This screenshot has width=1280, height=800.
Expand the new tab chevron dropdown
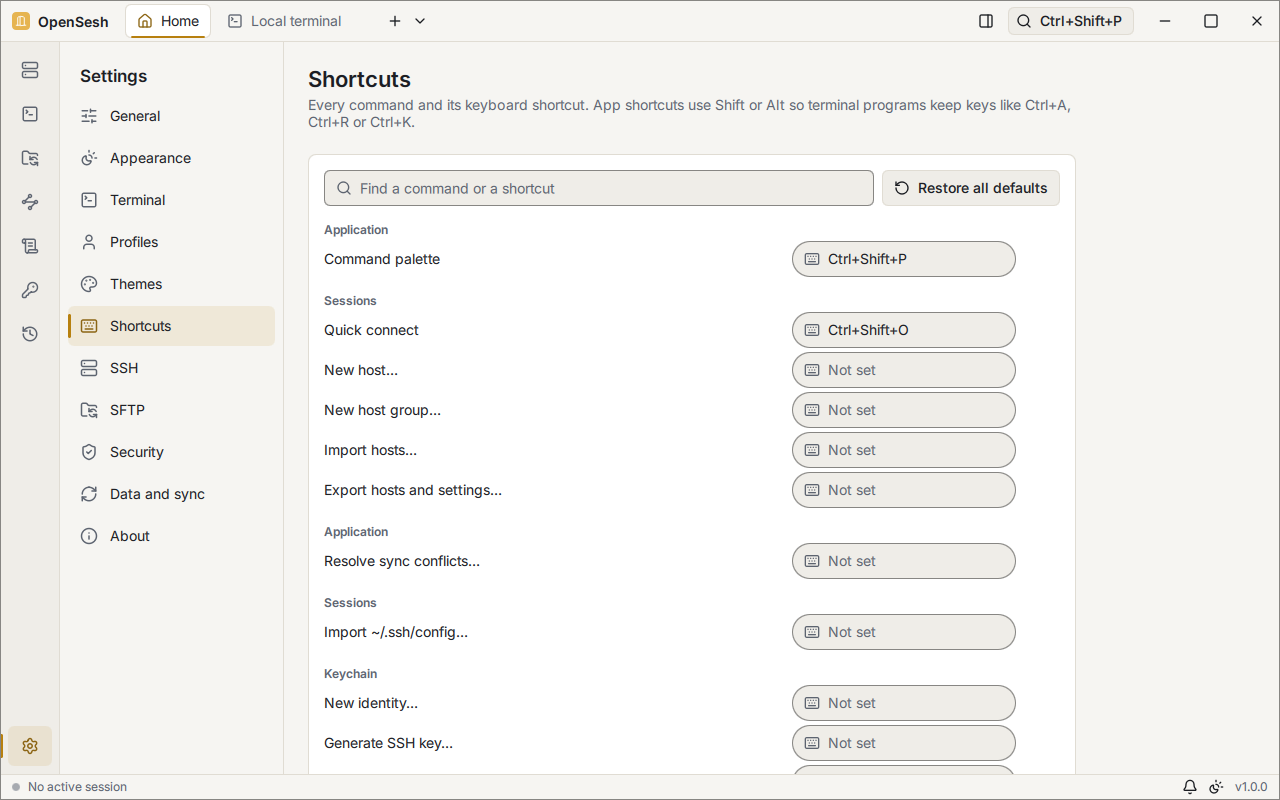tap(420, 21)
